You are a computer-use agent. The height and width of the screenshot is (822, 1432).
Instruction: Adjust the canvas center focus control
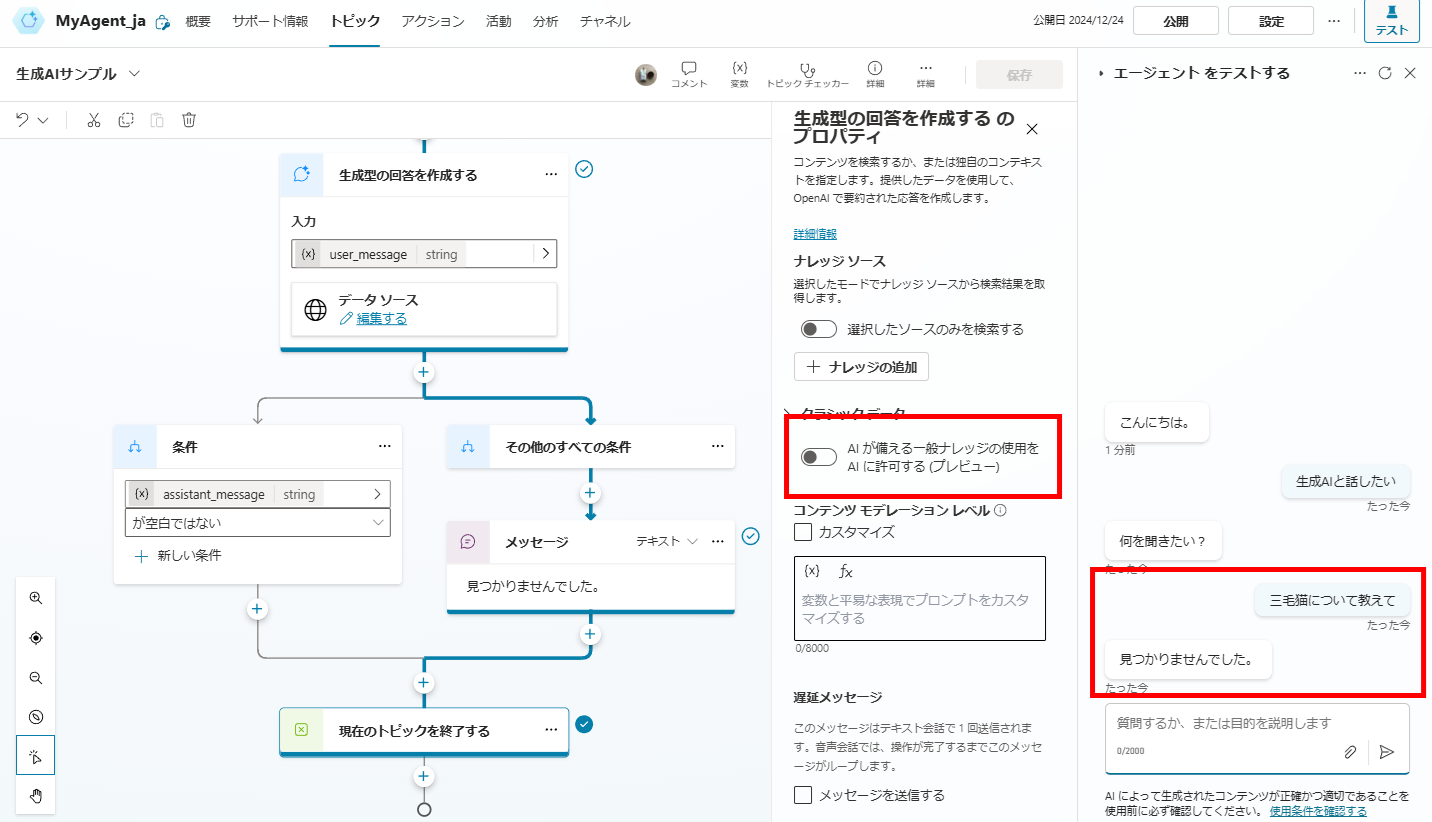point(35,637)
